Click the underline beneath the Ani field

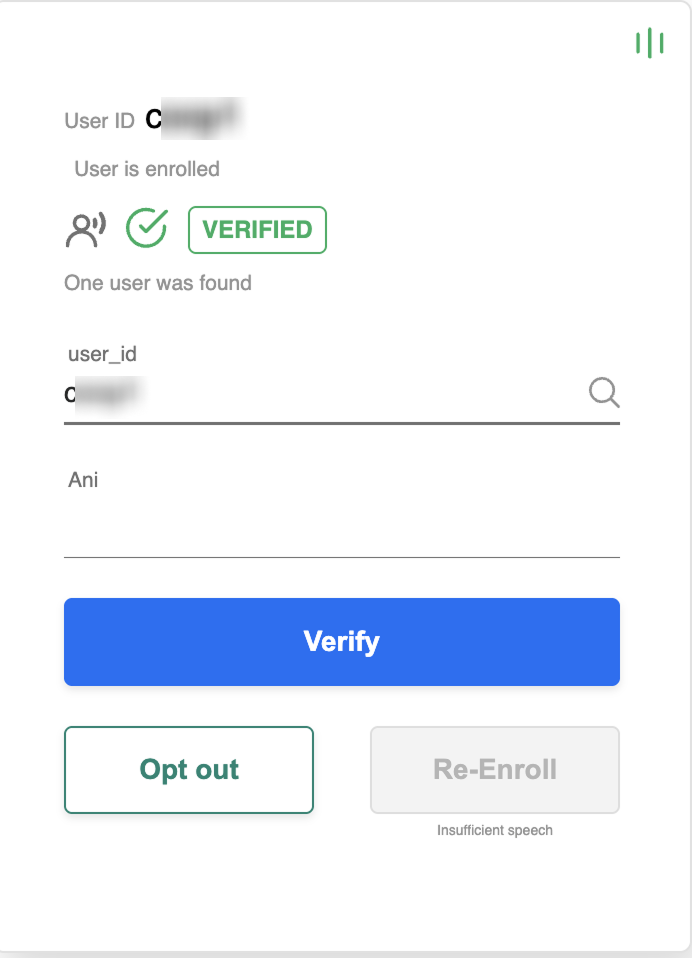pyautogui.click(x=340, y=556)
